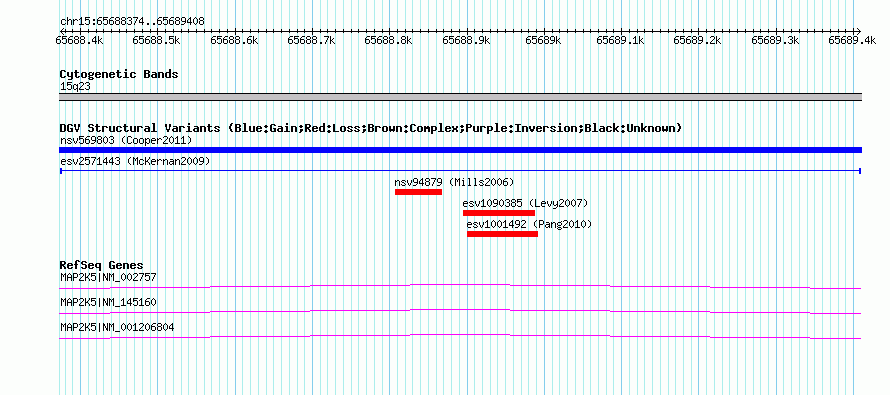This screenshot has height=395, width=890.
Task: Select the thin blue esv2571443 variant line
Action: click(460, 171)
